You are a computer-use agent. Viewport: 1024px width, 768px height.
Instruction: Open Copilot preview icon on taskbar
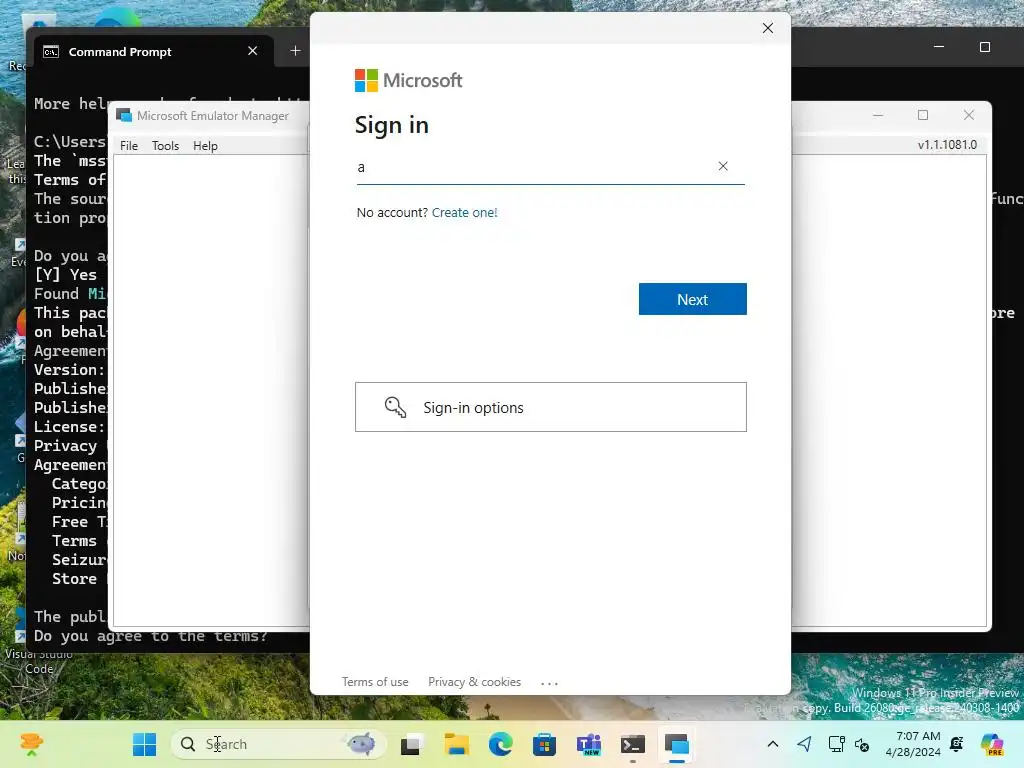point(992,744)
